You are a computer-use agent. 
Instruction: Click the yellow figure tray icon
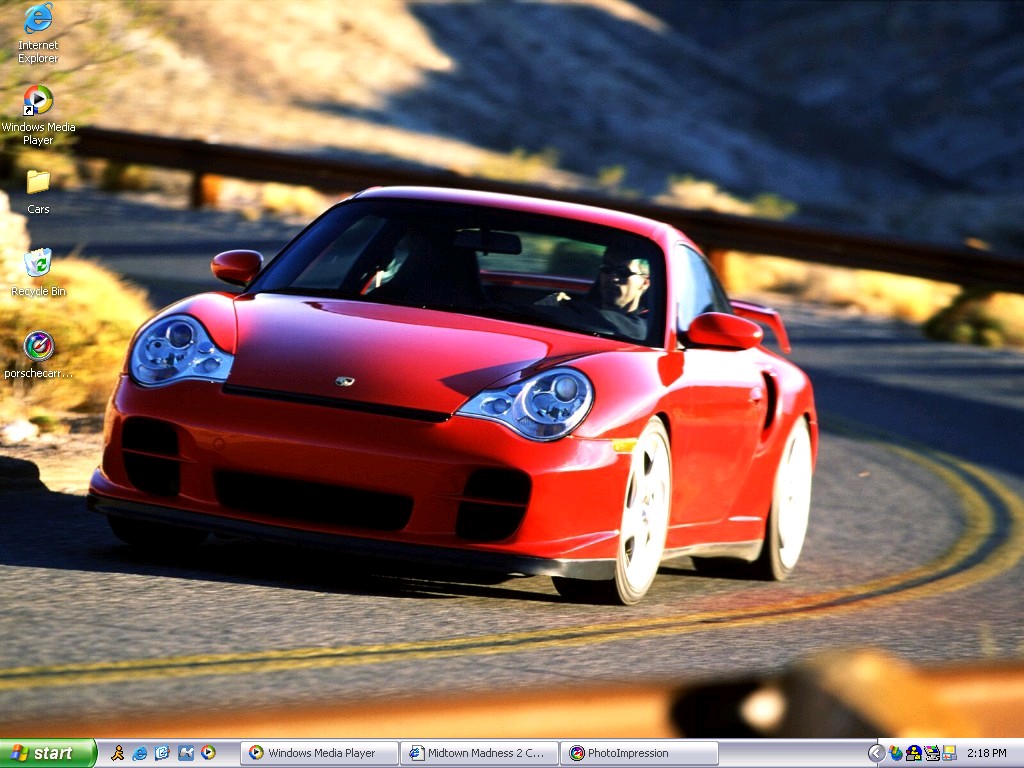[913, 753]
